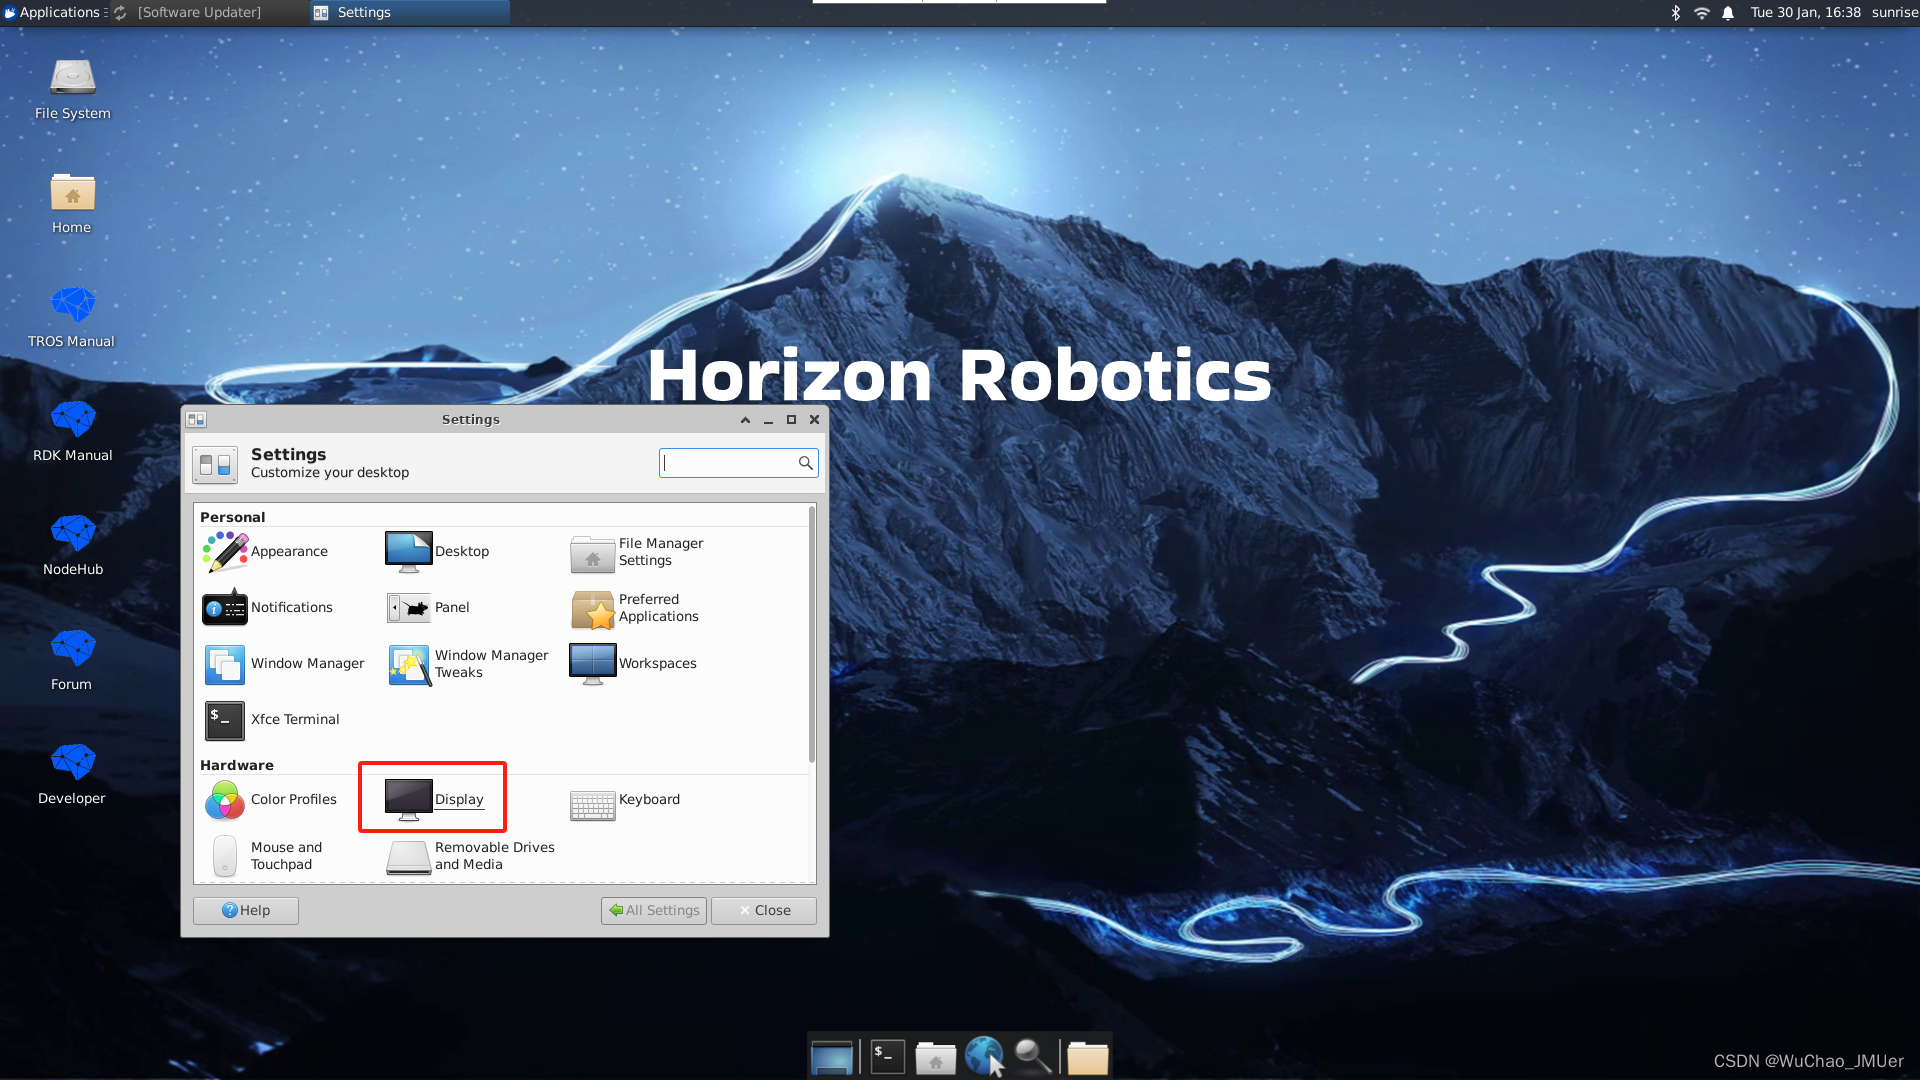Click the notification bell tray icon
1920x1080 pixels.
pyautogui.click(x=1728, y=13)
